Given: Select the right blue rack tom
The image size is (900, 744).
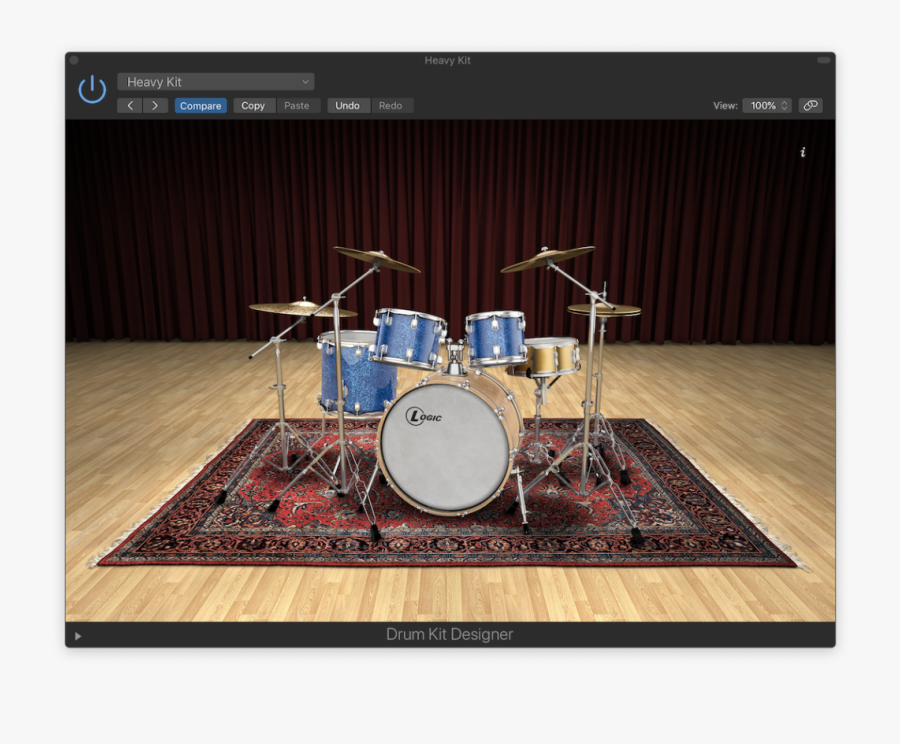Looking at the screenshot, I should tap(495, 338).
